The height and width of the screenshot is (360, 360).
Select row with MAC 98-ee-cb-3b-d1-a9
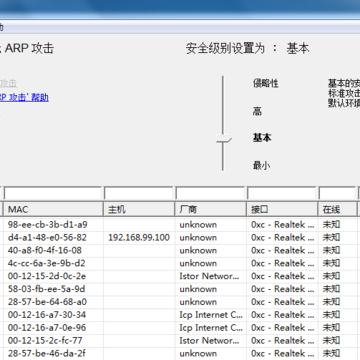click(x=180, y=225)
